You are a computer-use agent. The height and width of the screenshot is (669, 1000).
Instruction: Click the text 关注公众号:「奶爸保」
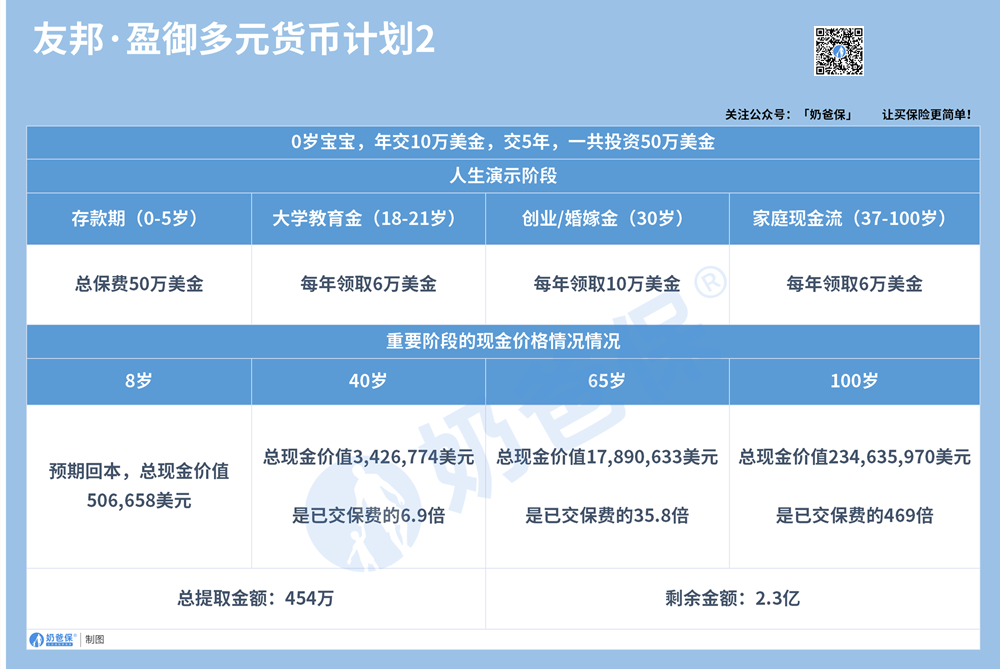[789, 114]
